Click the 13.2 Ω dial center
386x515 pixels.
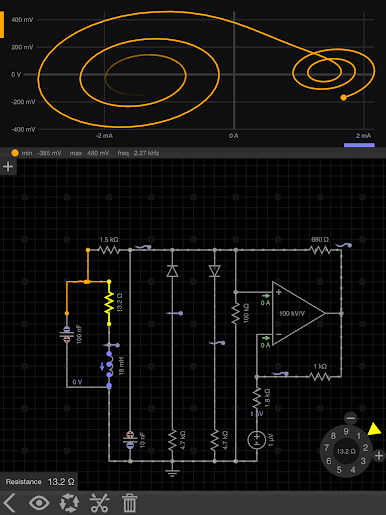pyautogui.click(x=346, y=451)
